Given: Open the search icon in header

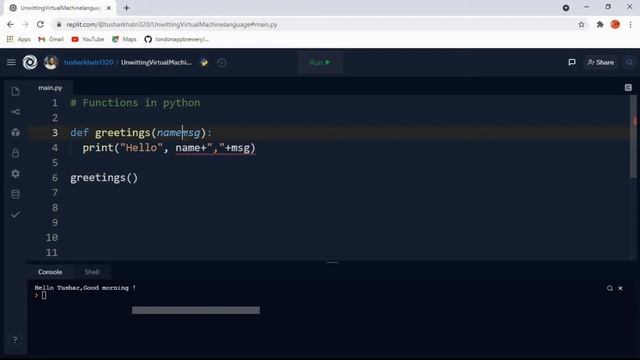Looking at the screenshot, I should (x=629, y=62).
